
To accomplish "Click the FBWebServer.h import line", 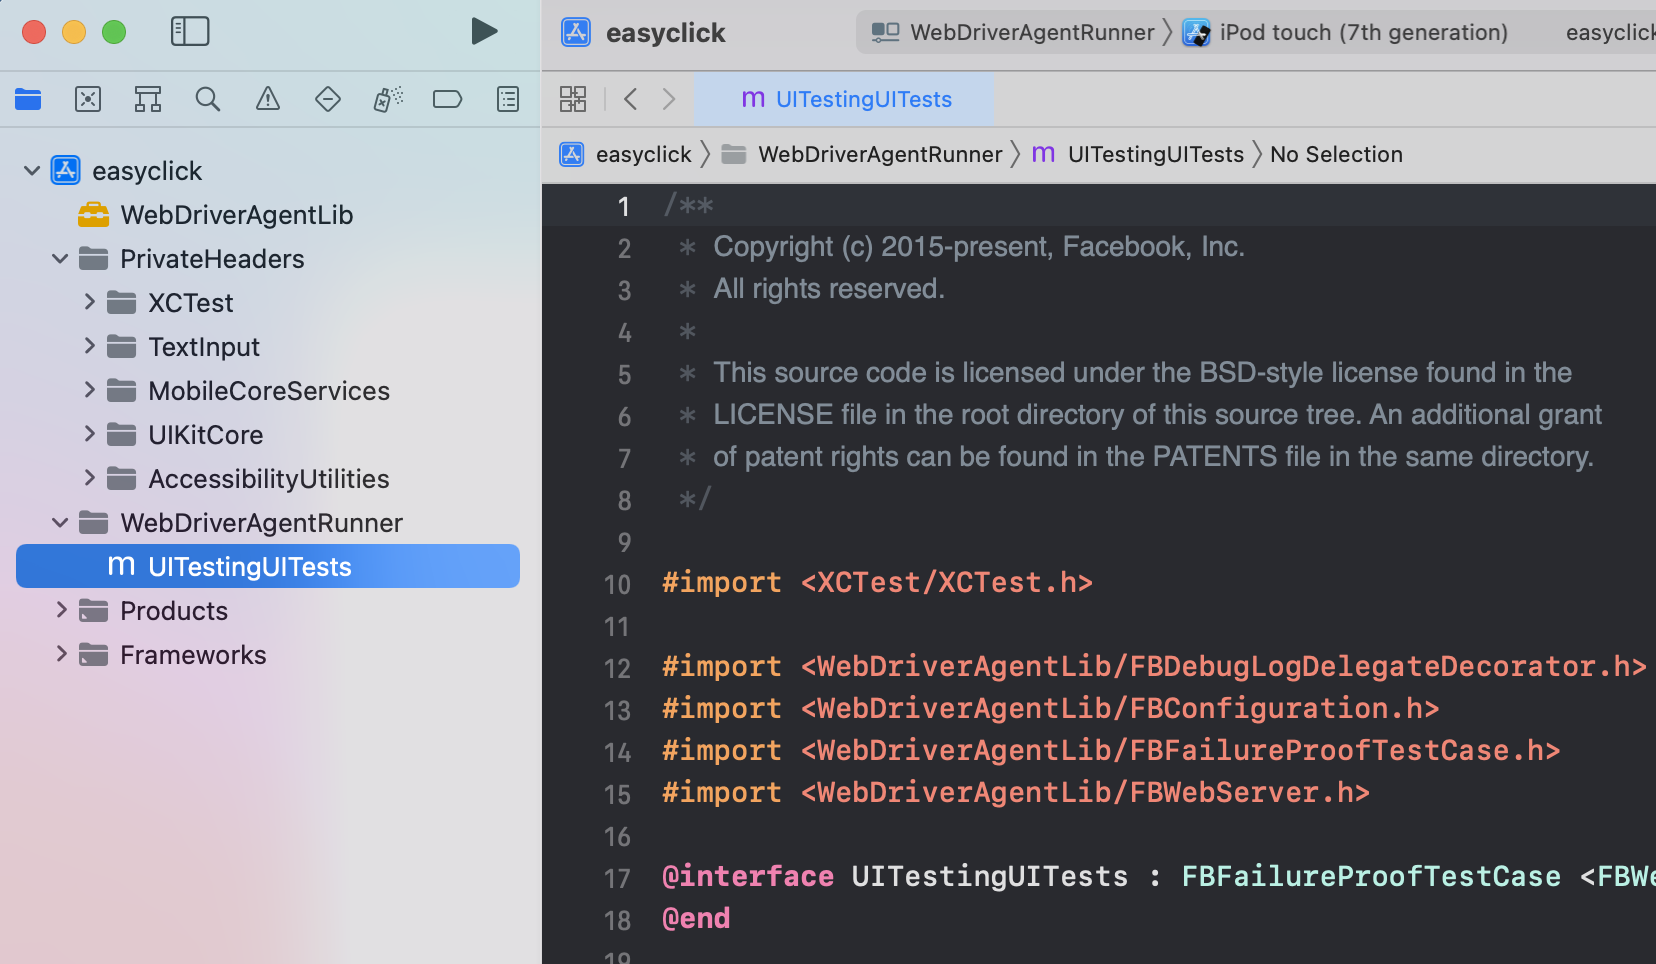I will pos(1016,792).
